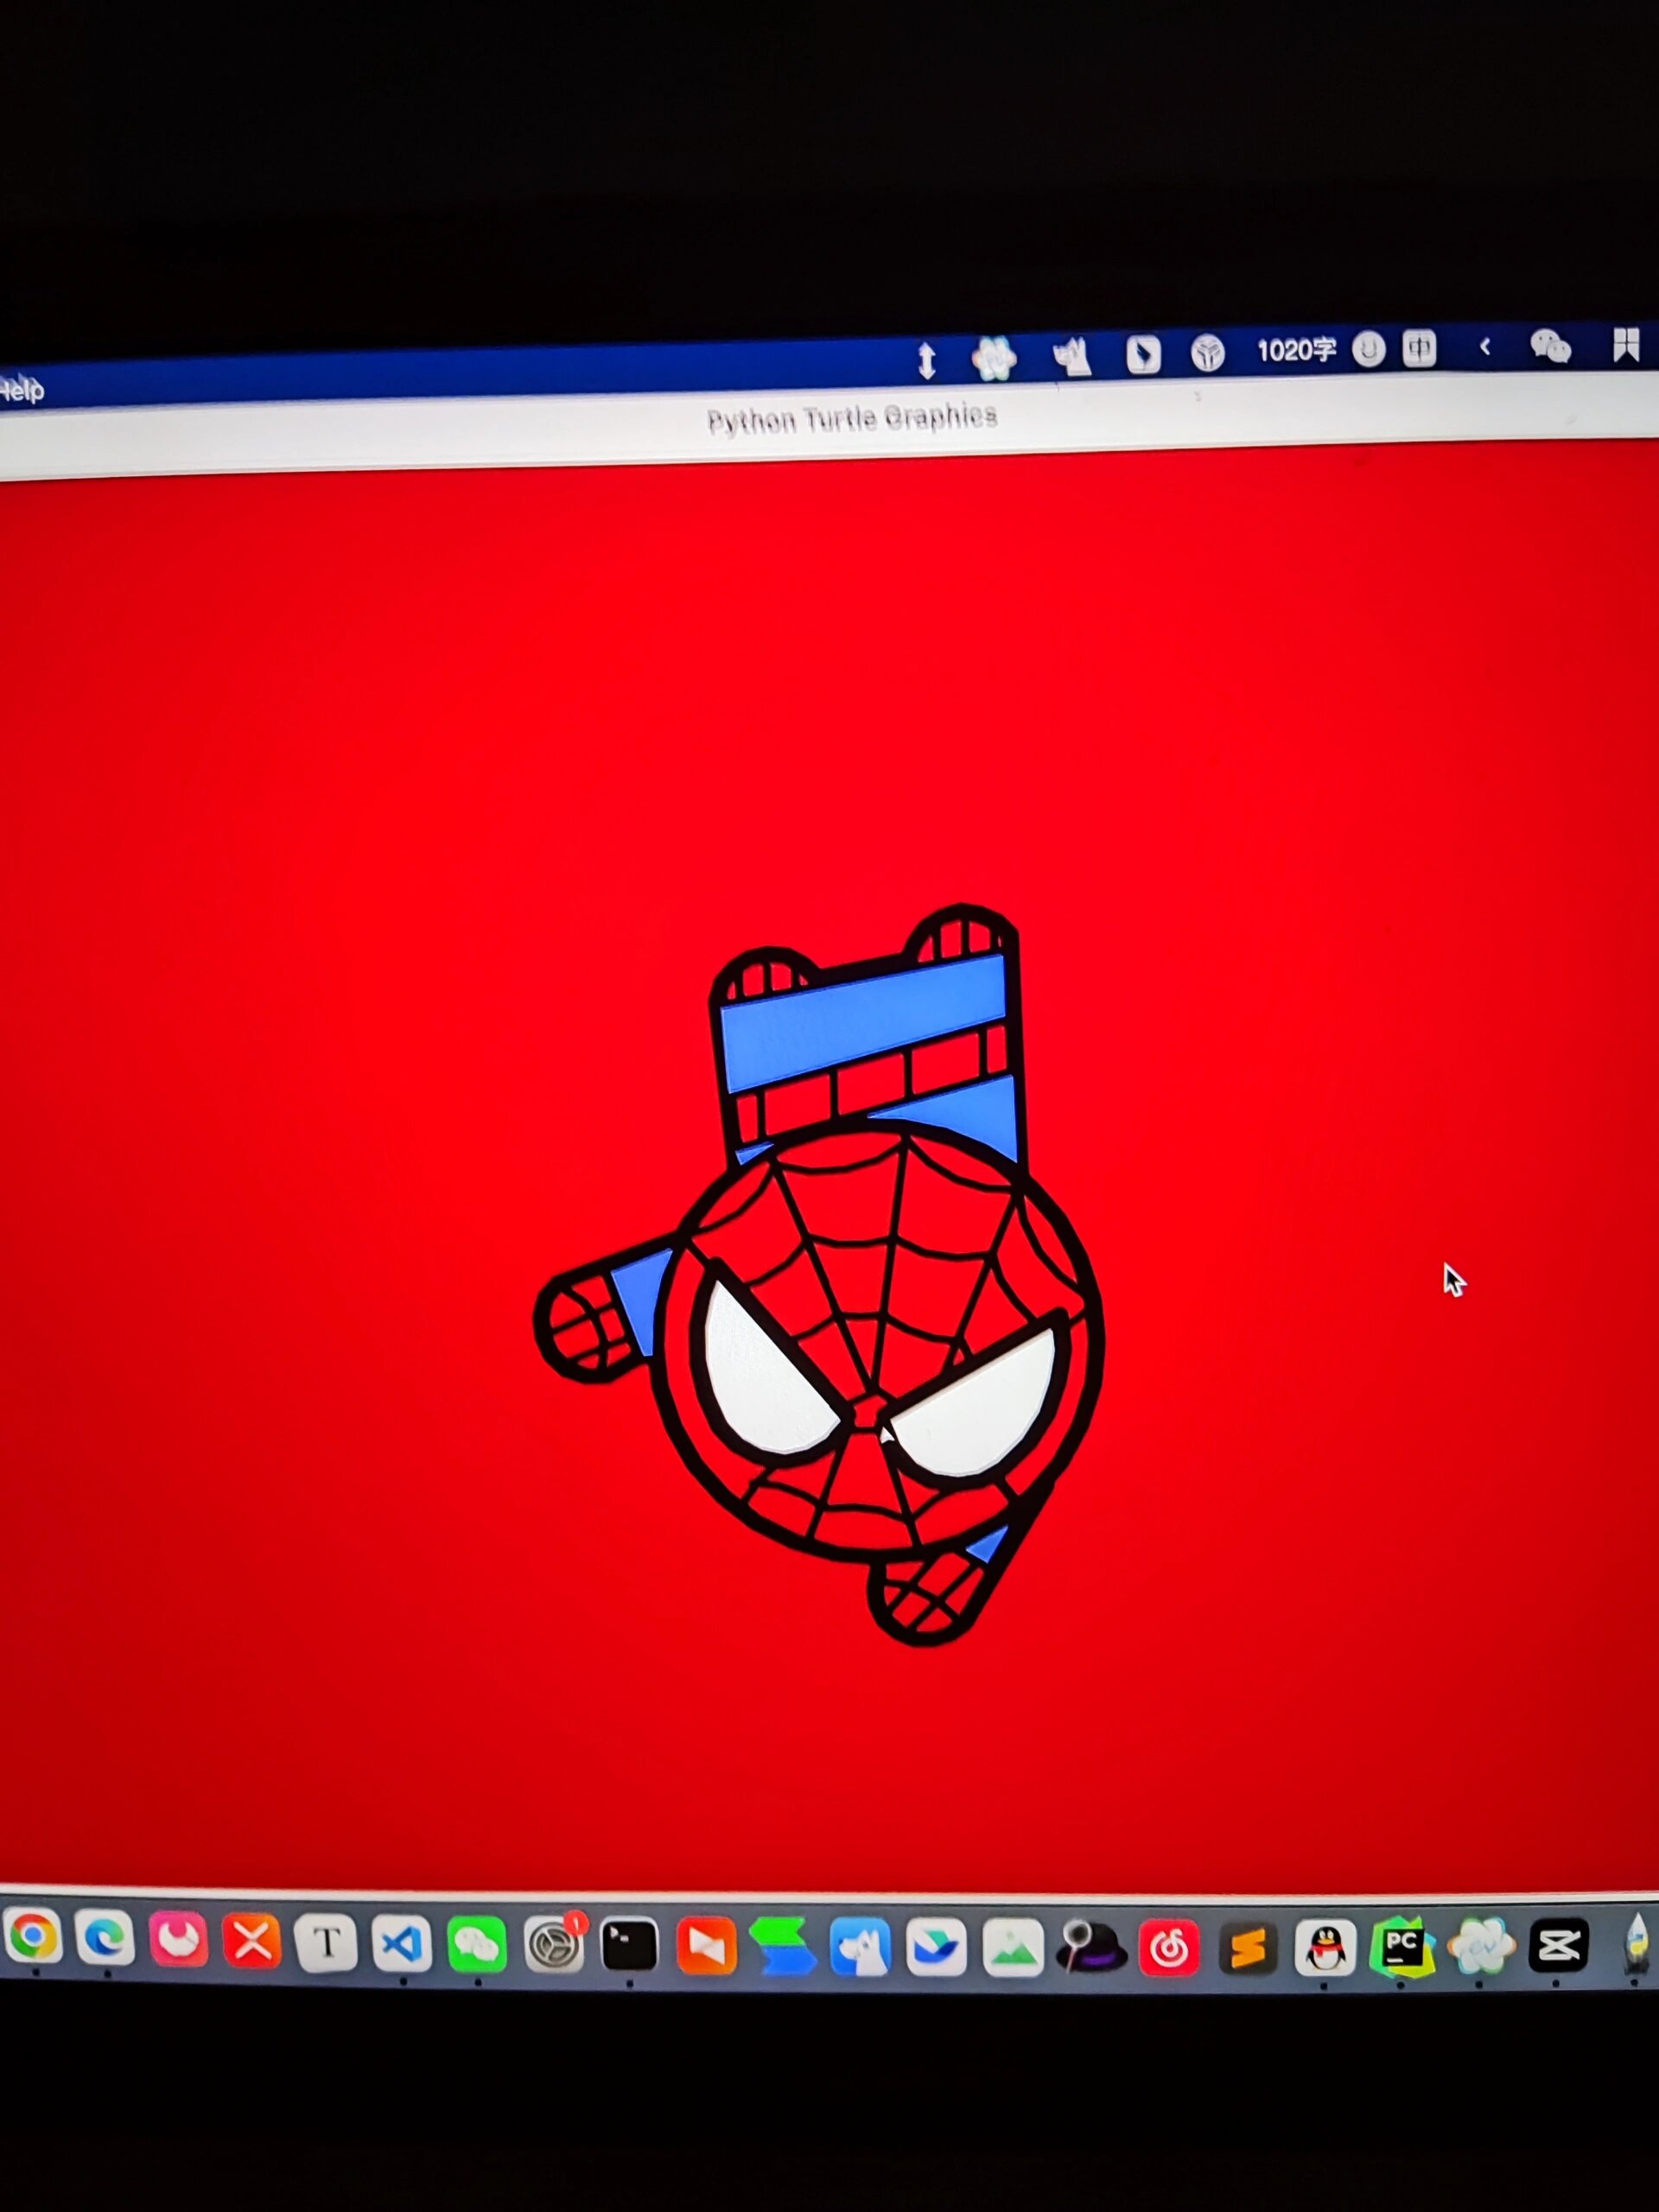This screenshot has width=1659, height=2212.
Task: Open the red X app in the dock
Action: coord(252,1941)
